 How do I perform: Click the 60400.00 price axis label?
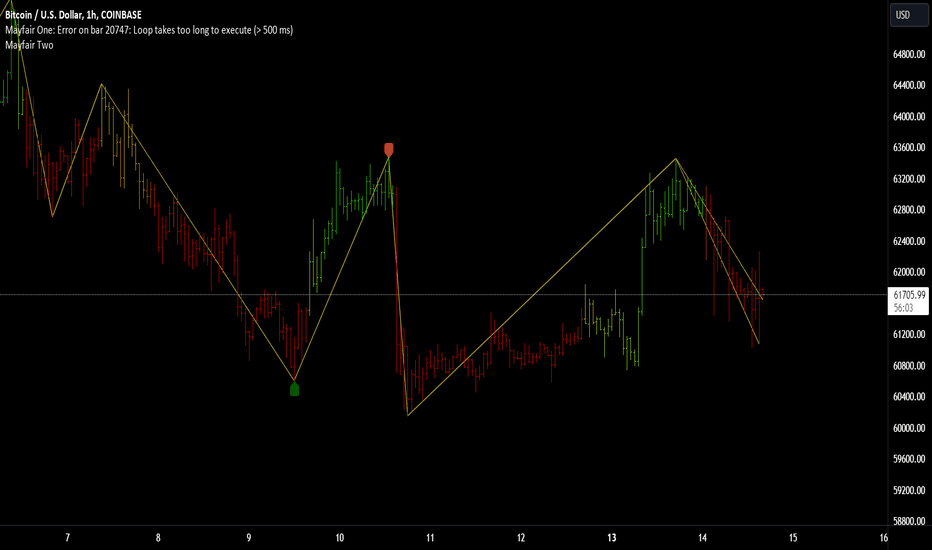tap(909, 397)
